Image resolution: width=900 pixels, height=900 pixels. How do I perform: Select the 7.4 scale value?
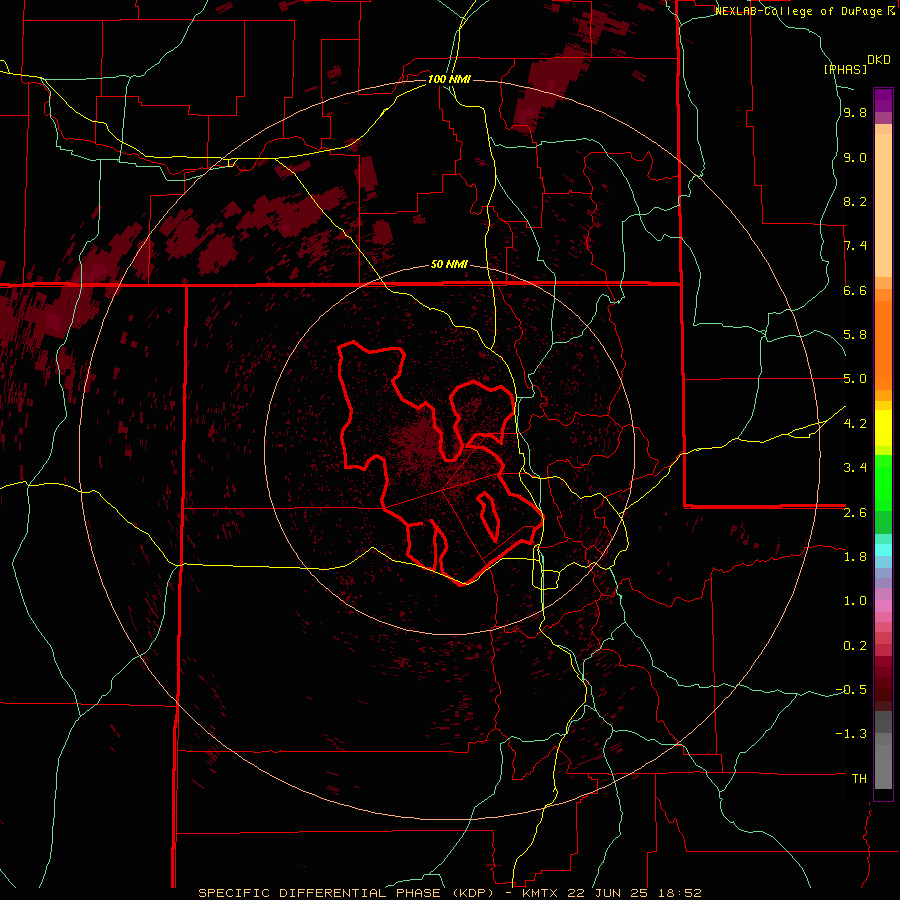[855, 246]
